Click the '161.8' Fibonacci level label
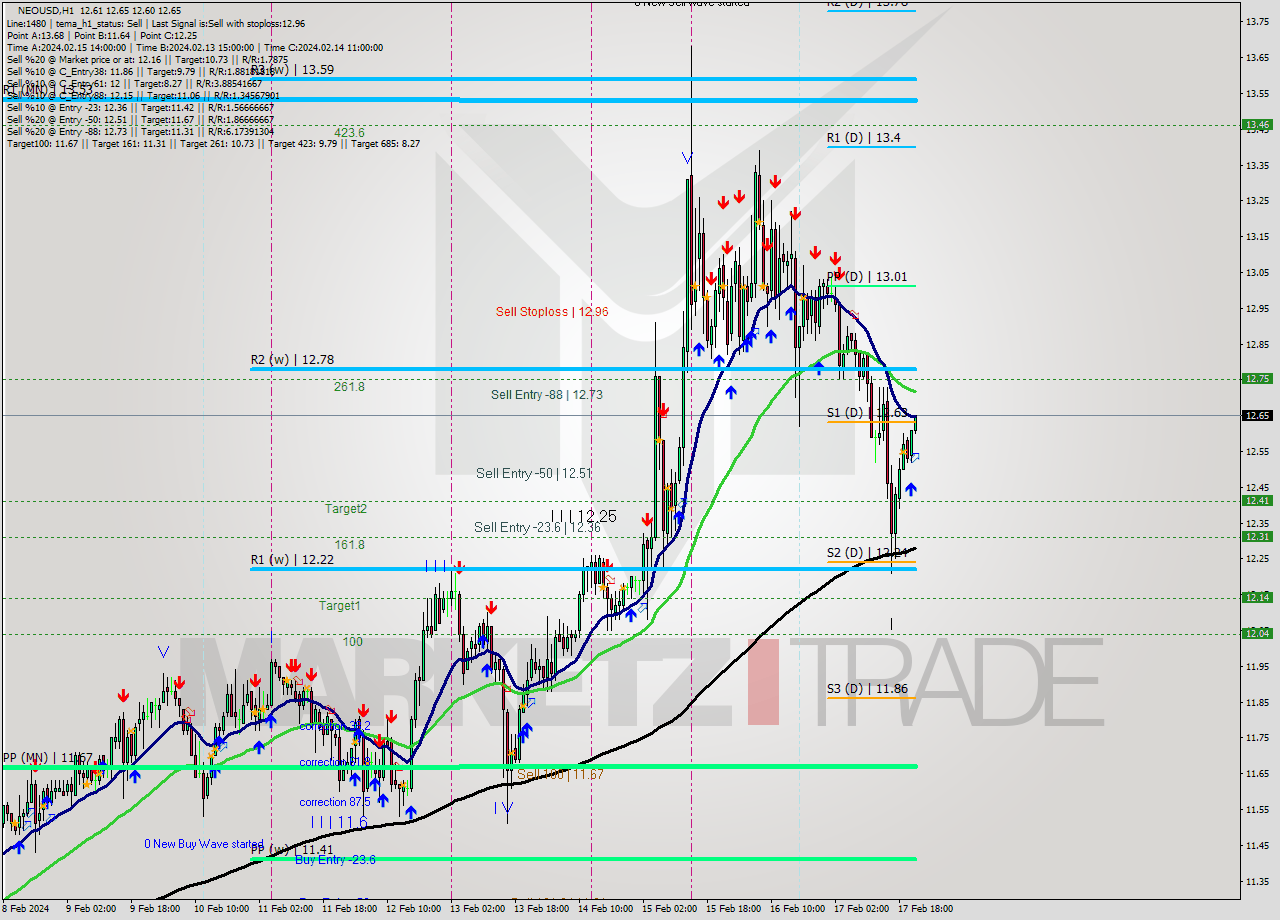The width and height of the screenshot is (1280, 920). (x=349, y=545)
